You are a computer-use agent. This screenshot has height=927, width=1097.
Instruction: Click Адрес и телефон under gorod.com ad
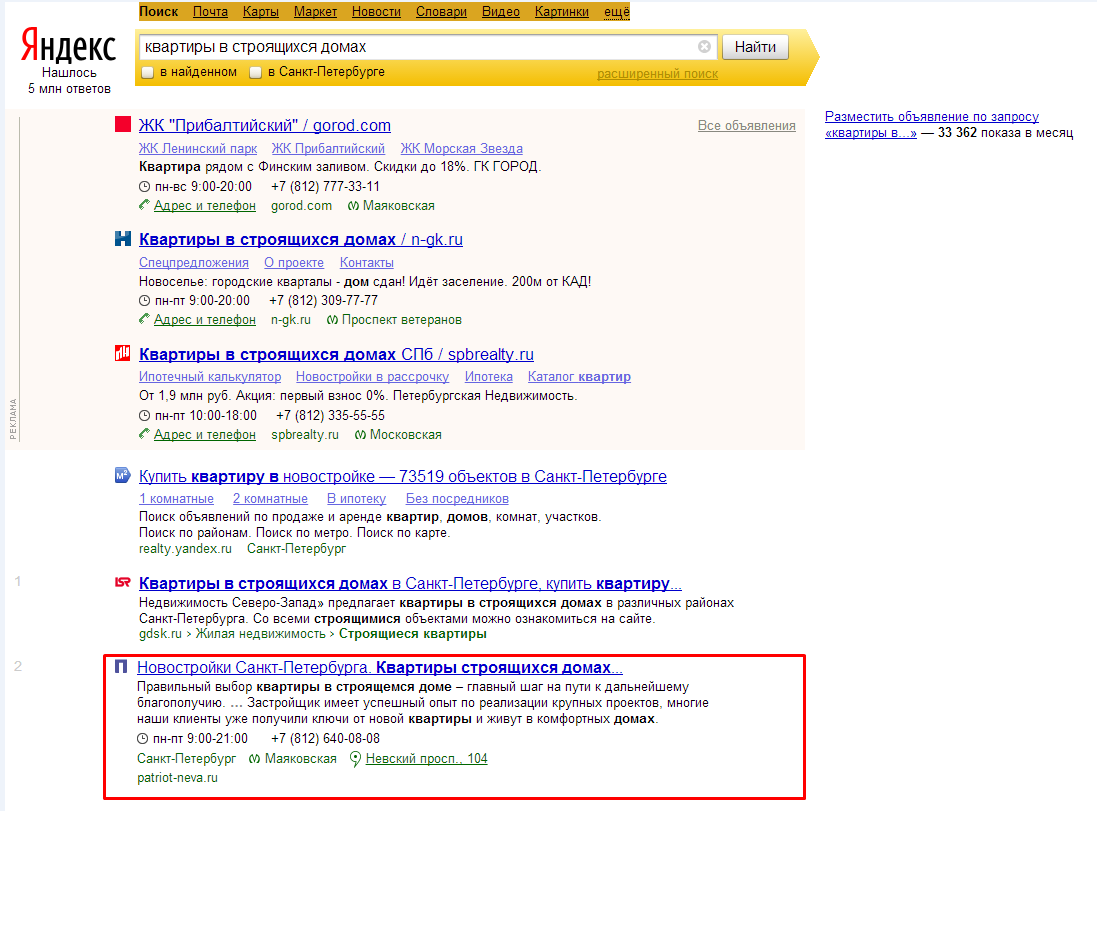point(205,206)
